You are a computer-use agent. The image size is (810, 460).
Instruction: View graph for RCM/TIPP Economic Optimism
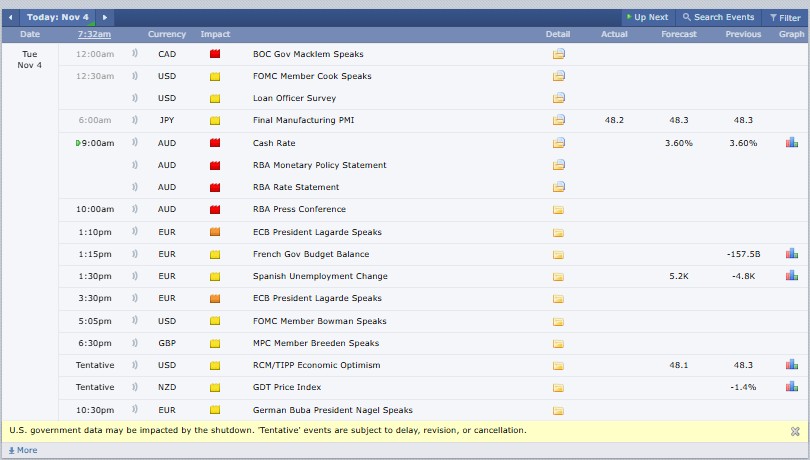(791, 365)
